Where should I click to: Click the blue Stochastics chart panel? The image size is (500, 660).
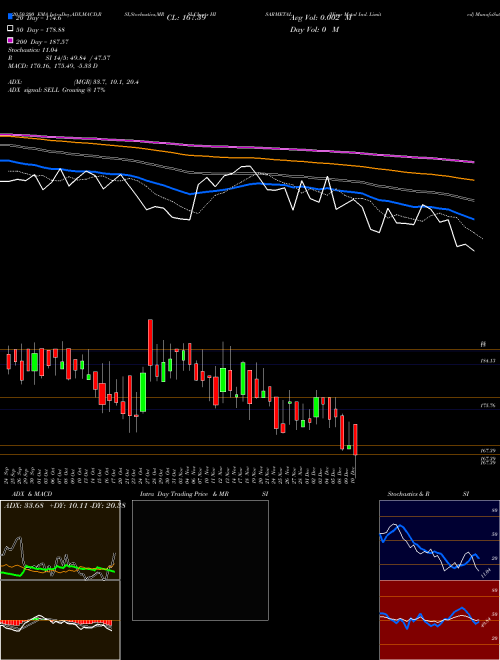click(x=439, y=540)
